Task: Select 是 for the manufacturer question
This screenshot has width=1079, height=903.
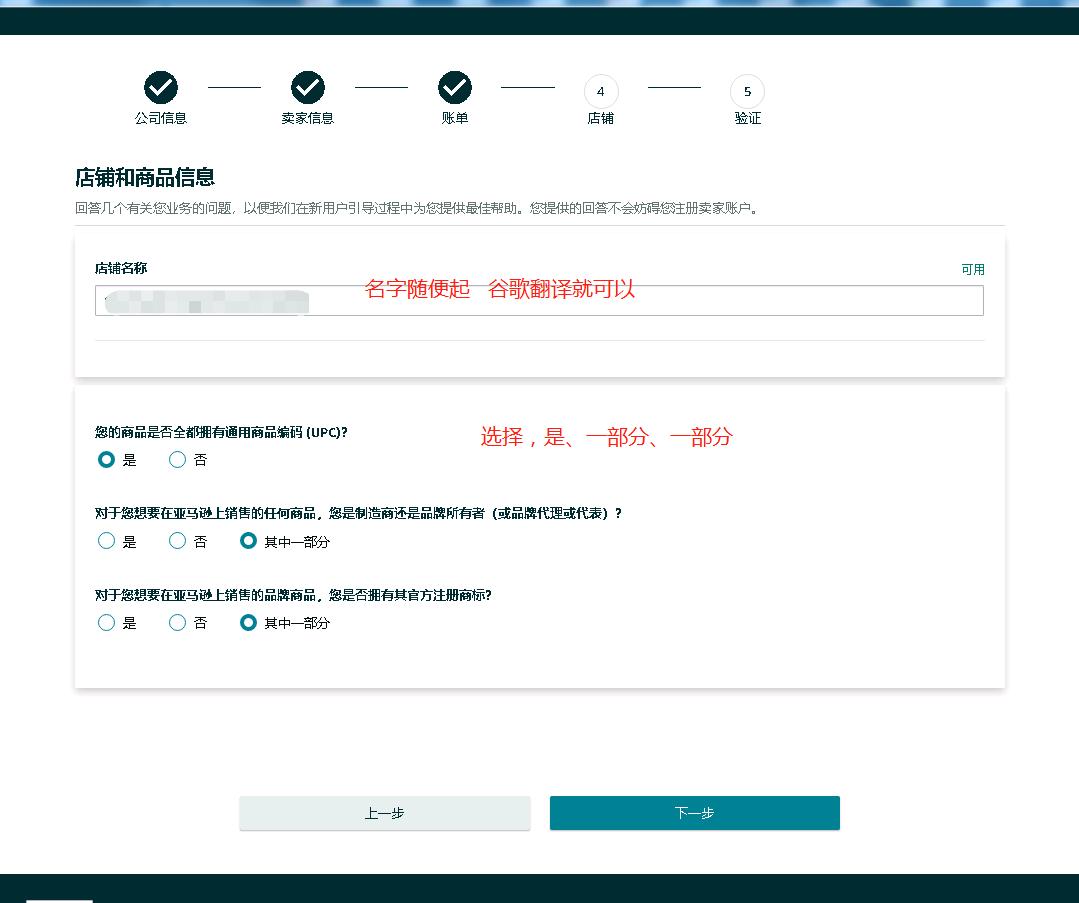Action: pos(106,541)
